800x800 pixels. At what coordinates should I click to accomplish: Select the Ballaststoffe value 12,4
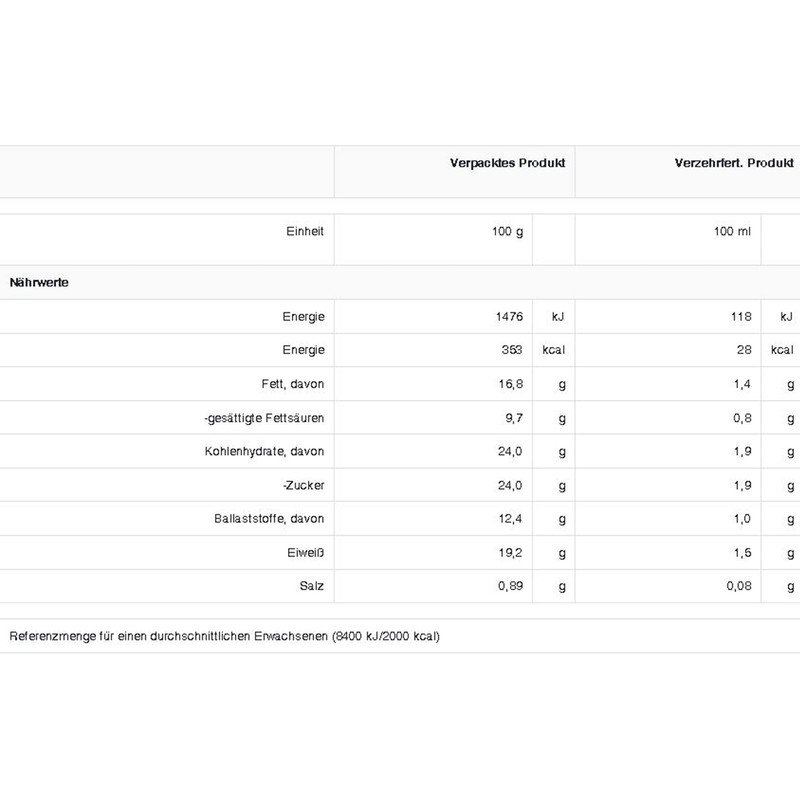(510, 518)
